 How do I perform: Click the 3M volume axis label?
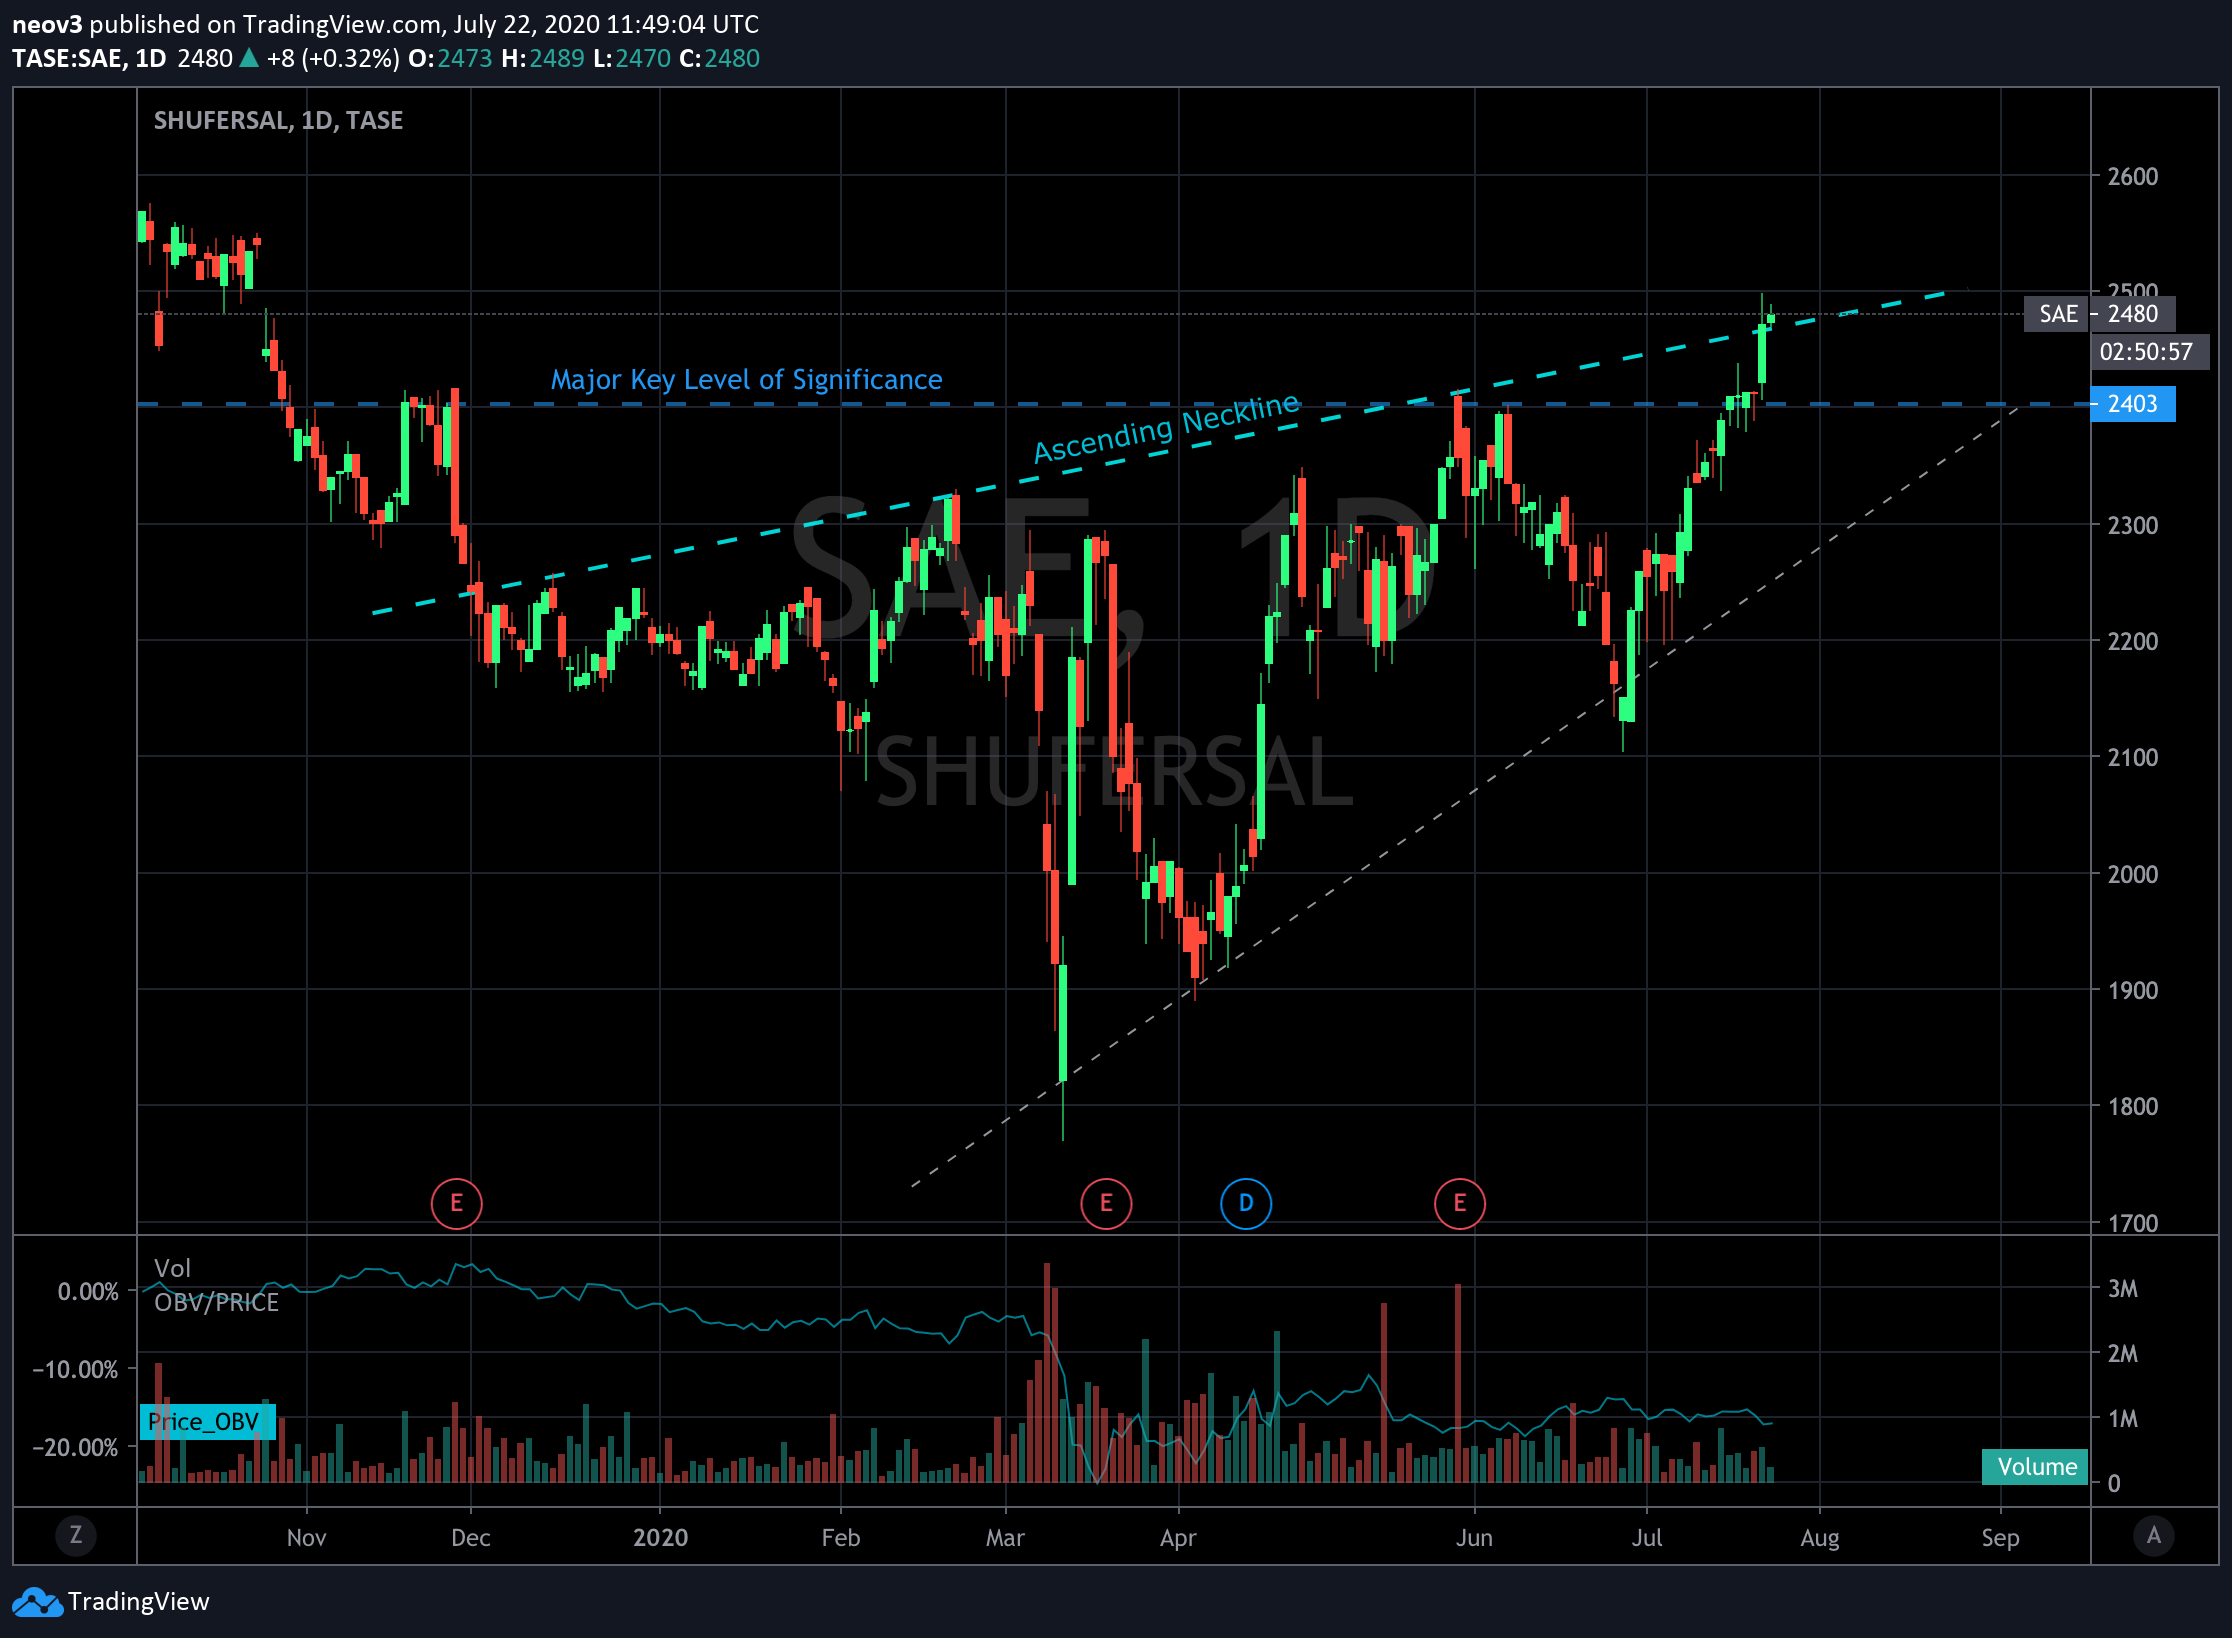(2123, 1289)
